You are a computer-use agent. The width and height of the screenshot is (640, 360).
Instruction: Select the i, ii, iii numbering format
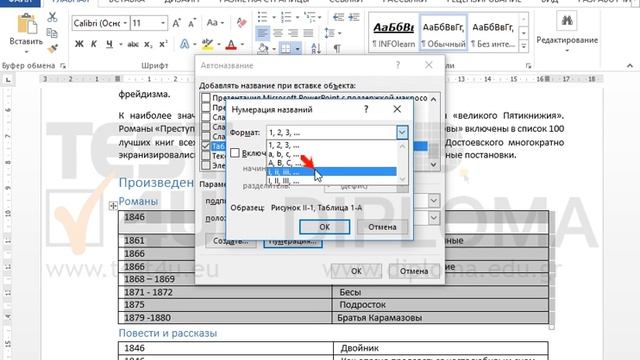331,172
